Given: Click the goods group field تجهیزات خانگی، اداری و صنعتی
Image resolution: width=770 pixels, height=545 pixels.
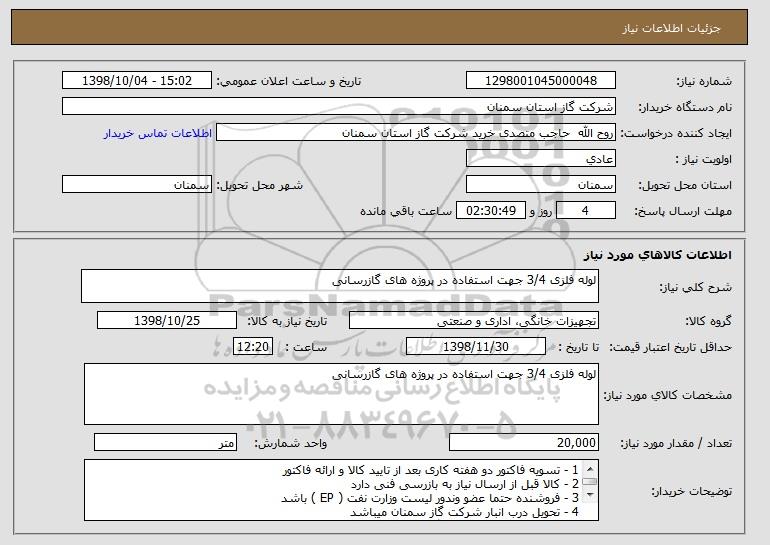Looking at the screenshot, I should [x=474, y=321].
